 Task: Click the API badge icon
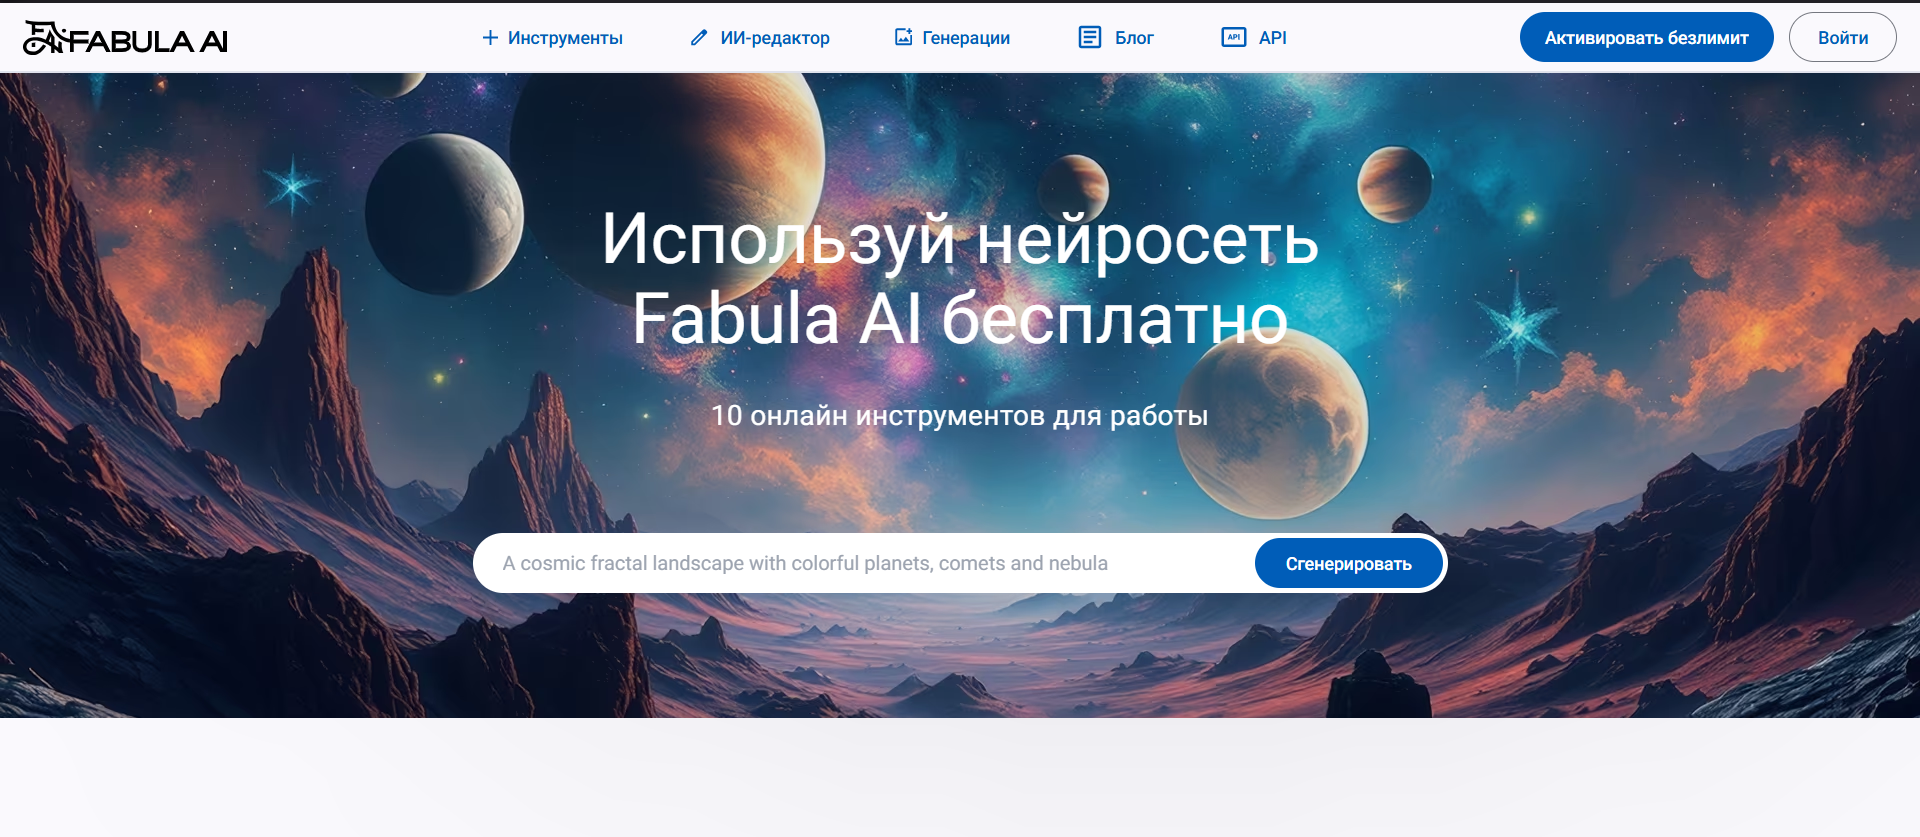tap(1233, 38)
